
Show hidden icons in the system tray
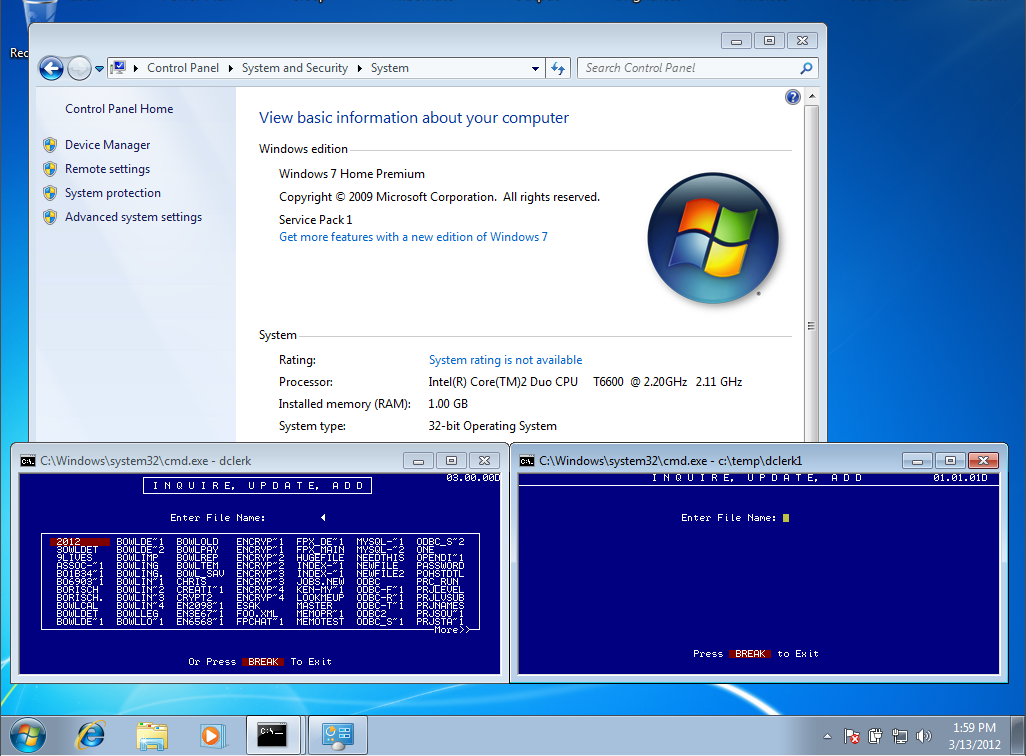(827, 736)
